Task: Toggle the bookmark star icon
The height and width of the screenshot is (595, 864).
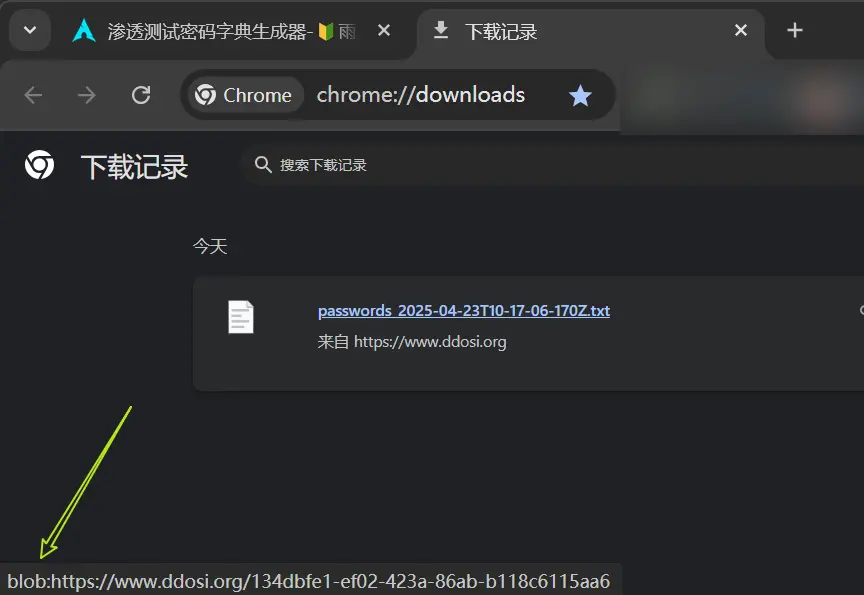Action: (580, 95)
